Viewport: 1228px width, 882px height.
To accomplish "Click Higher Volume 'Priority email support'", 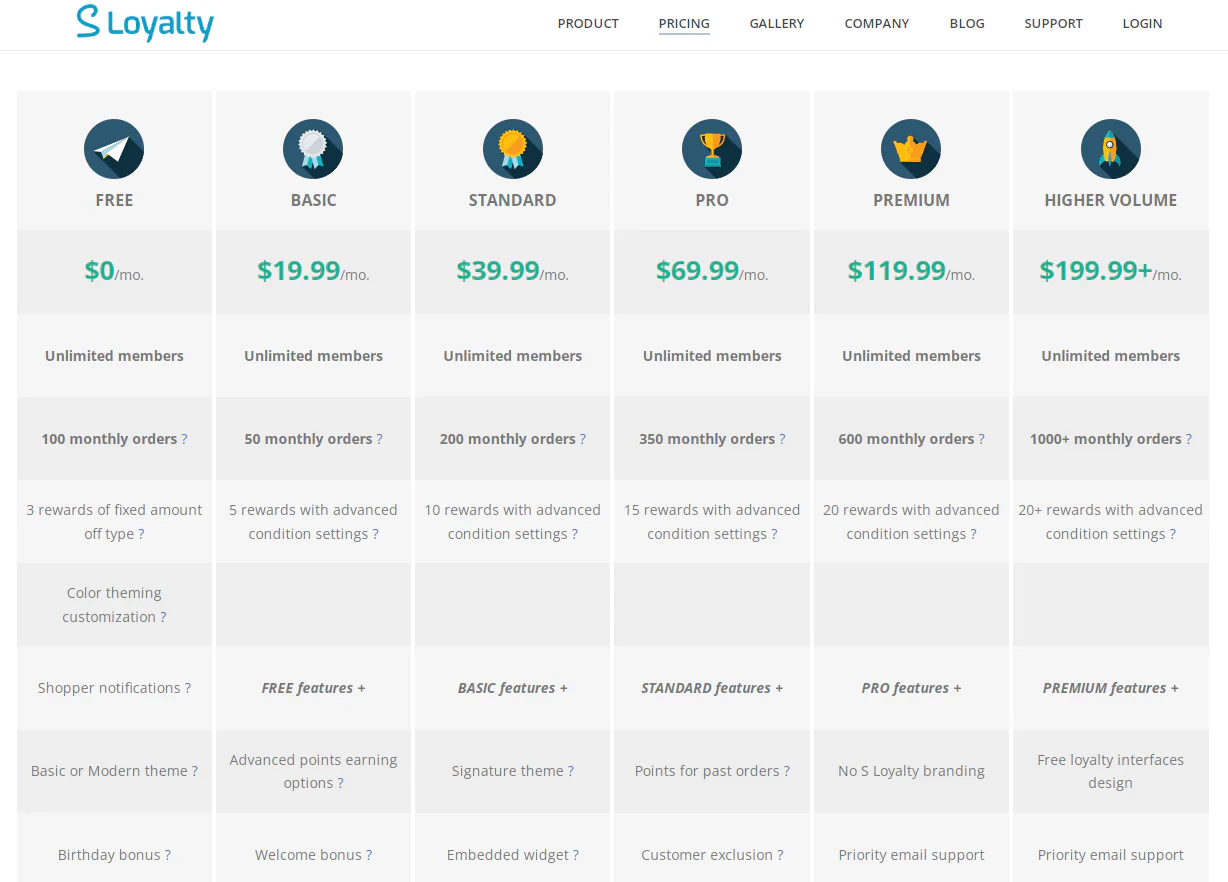I will tap(1111, 855).
